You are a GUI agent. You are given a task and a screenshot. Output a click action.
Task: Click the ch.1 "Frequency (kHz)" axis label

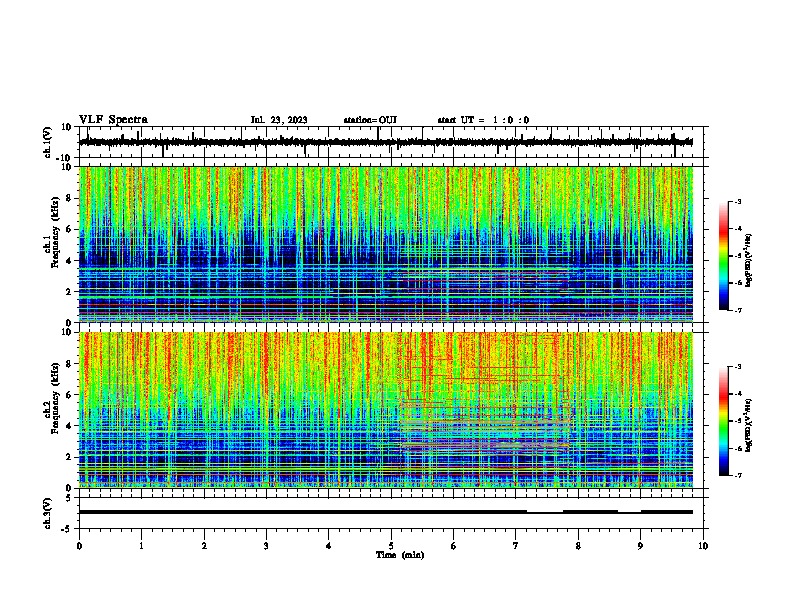point(55,232)
